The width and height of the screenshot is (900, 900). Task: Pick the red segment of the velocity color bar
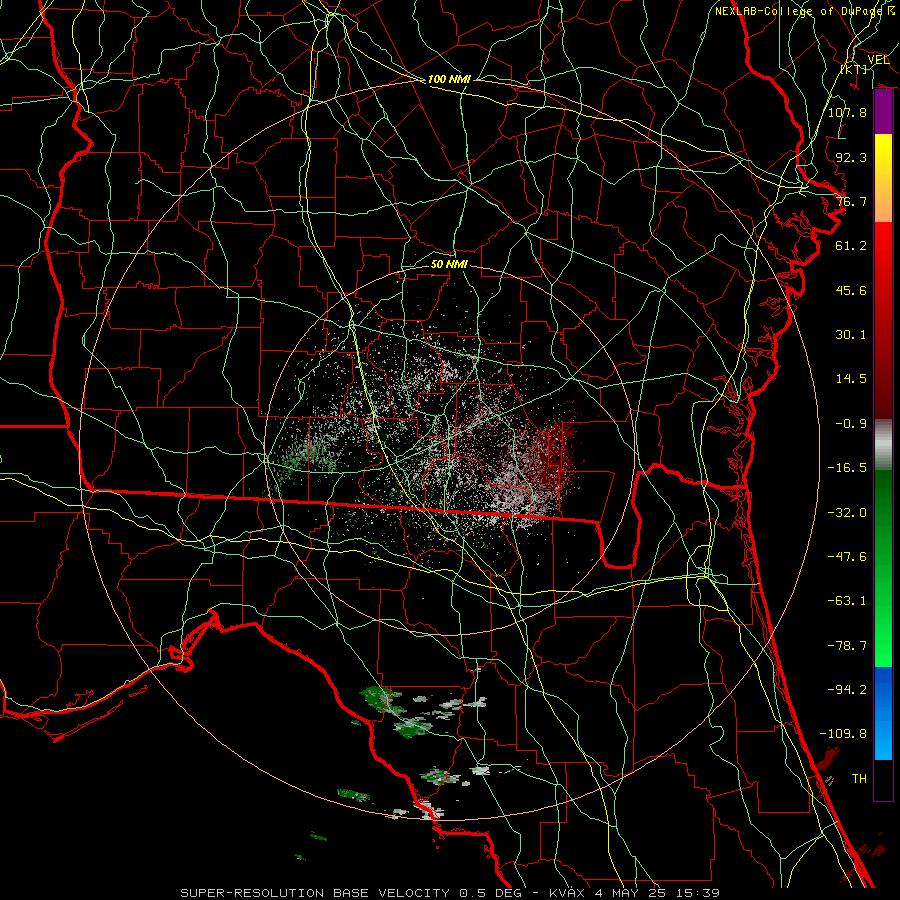point(883,320)
